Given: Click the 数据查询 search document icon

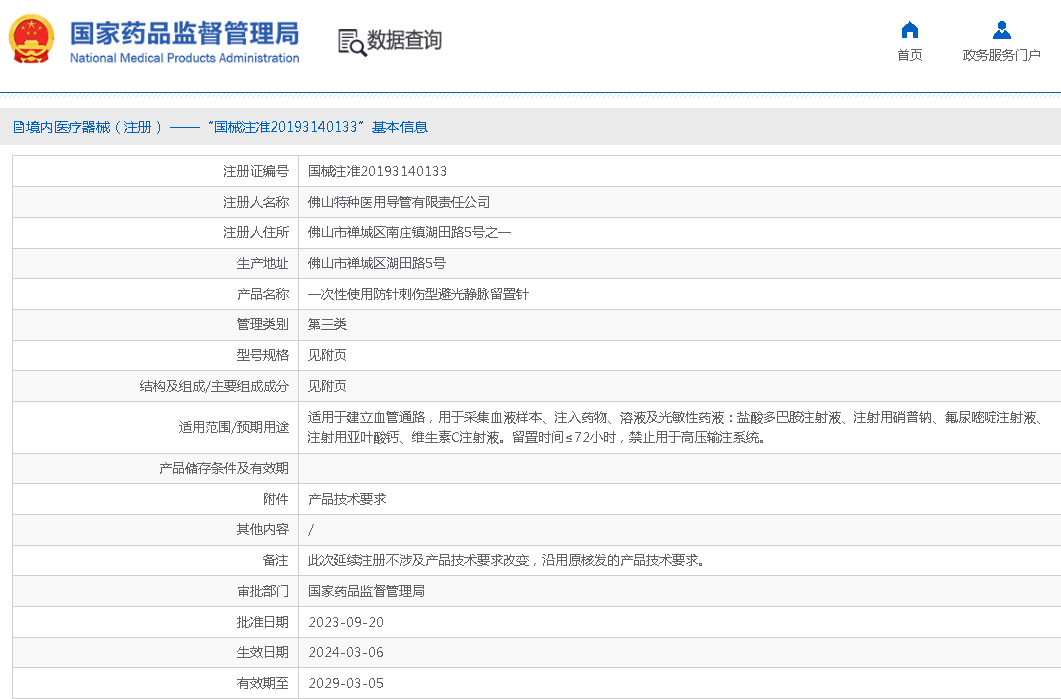Looking at the screenshot, I should point(352,43).
